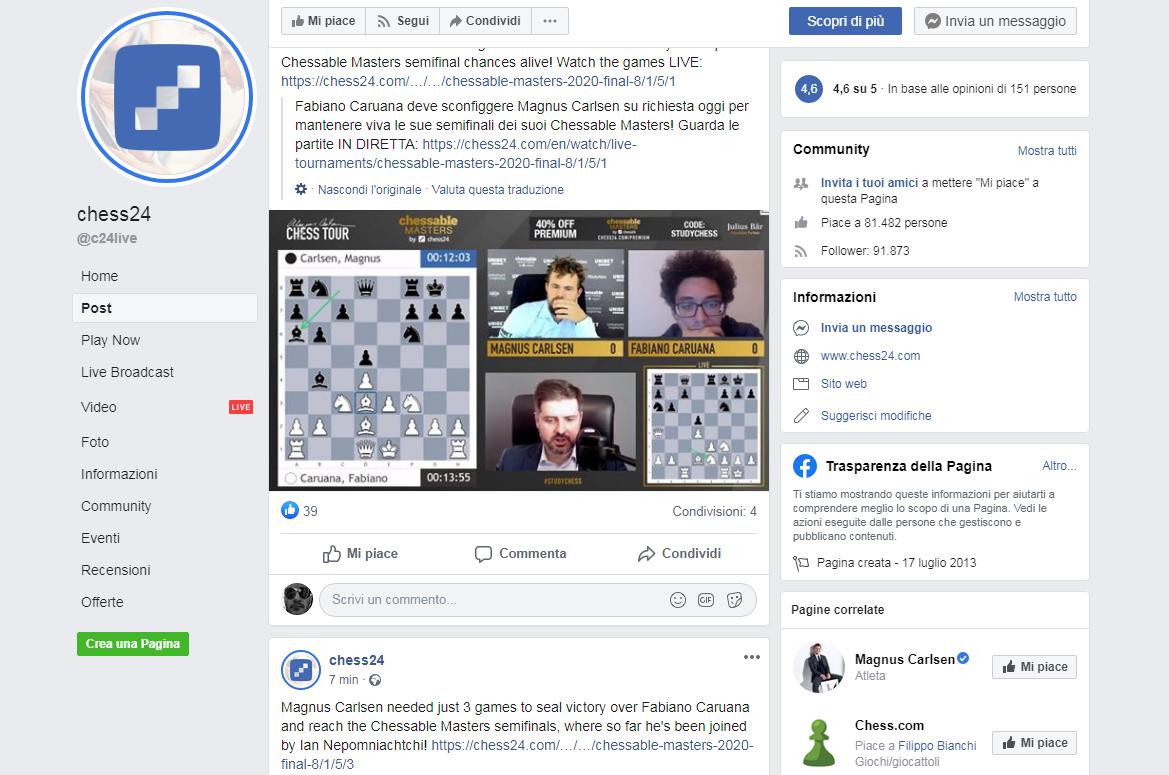Open Recensioni in the sidebar
1169x775 pixels.
coord(116,570)
